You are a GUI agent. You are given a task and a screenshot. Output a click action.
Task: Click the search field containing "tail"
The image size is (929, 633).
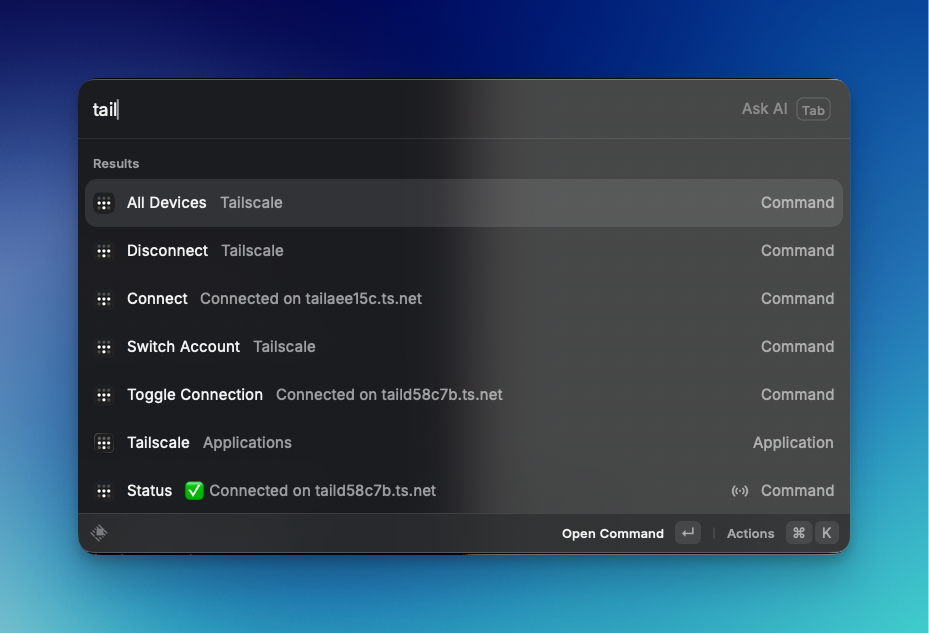[x=400, y=110]
